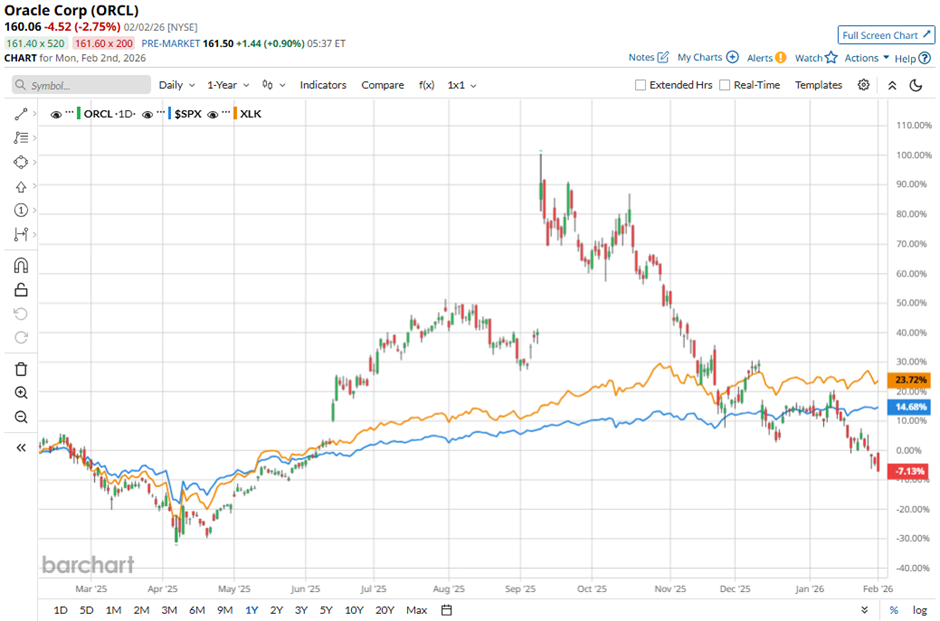
Task: Open the 1x1 grid layout dropdown
Action: click(462, 85)
